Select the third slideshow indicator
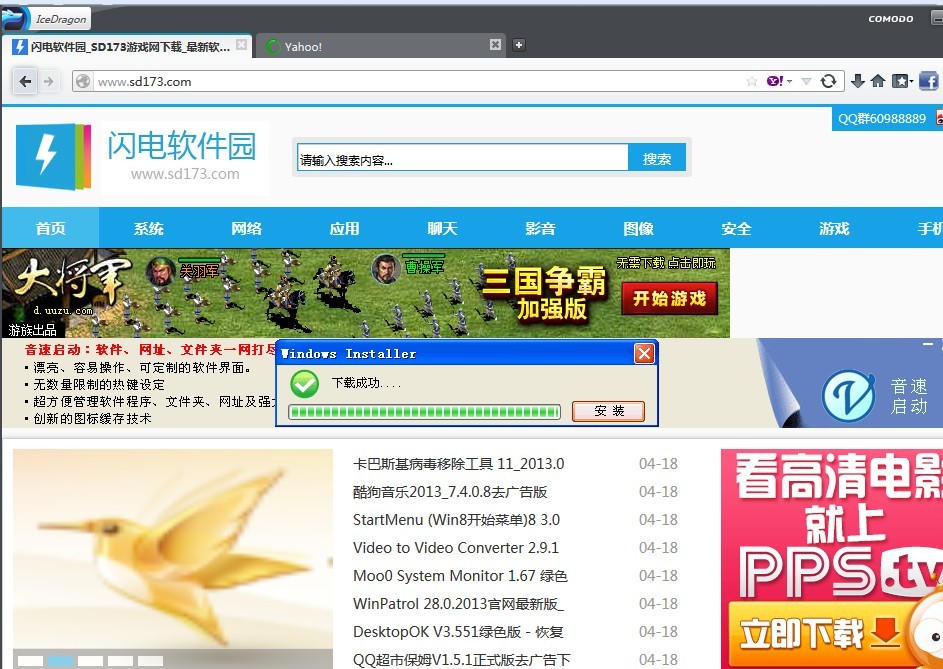Screen dimensions: 943x669 (90, 661)
